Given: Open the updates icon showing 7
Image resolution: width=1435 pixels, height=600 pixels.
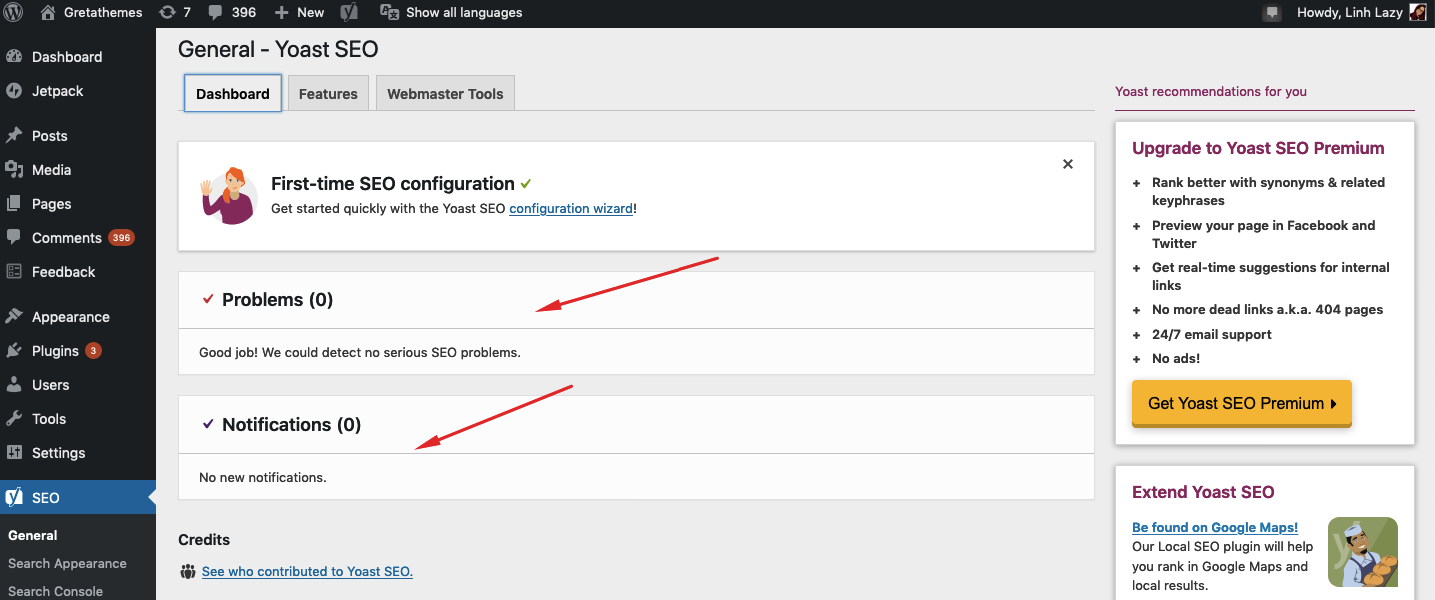Looking at the screenshot, I should [x=167, y=13].
